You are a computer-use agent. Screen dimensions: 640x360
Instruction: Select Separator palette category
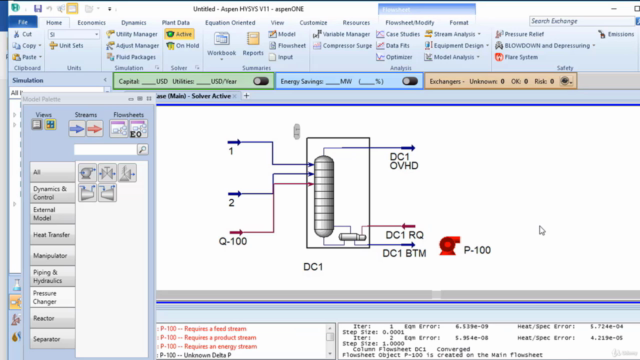click(52, 339)
